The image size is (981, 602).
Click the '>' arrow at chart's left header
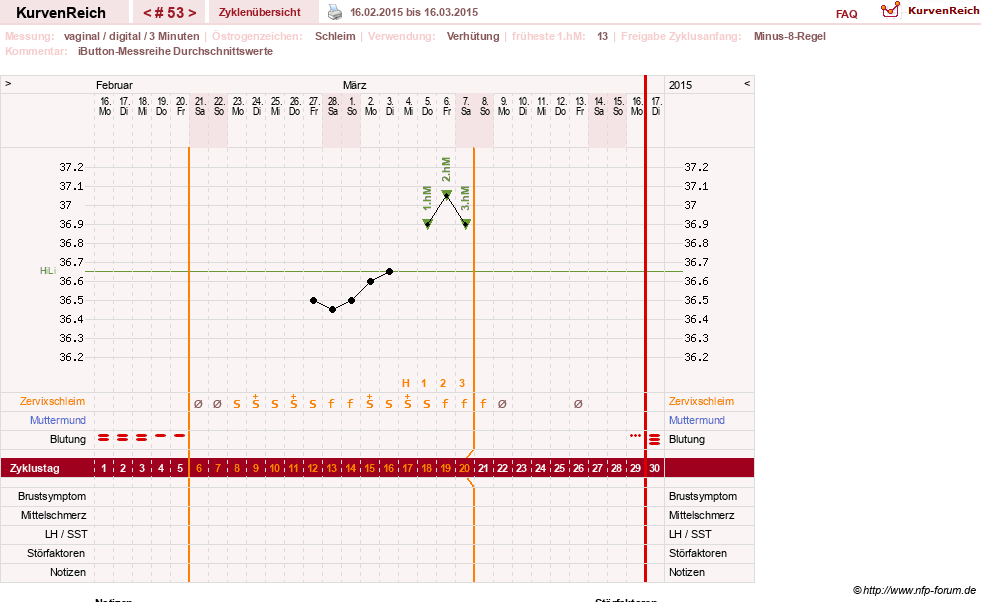pos(8,83)
